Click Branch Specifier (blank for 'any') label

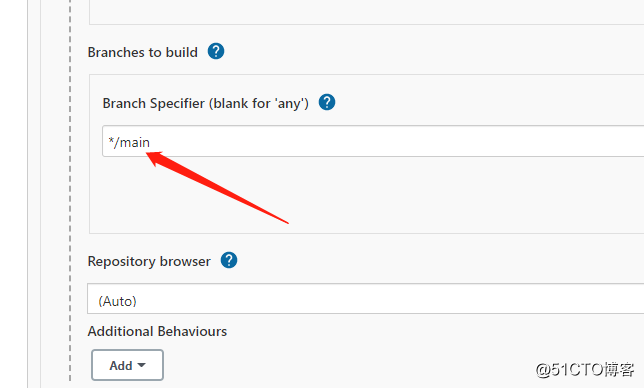205,103
